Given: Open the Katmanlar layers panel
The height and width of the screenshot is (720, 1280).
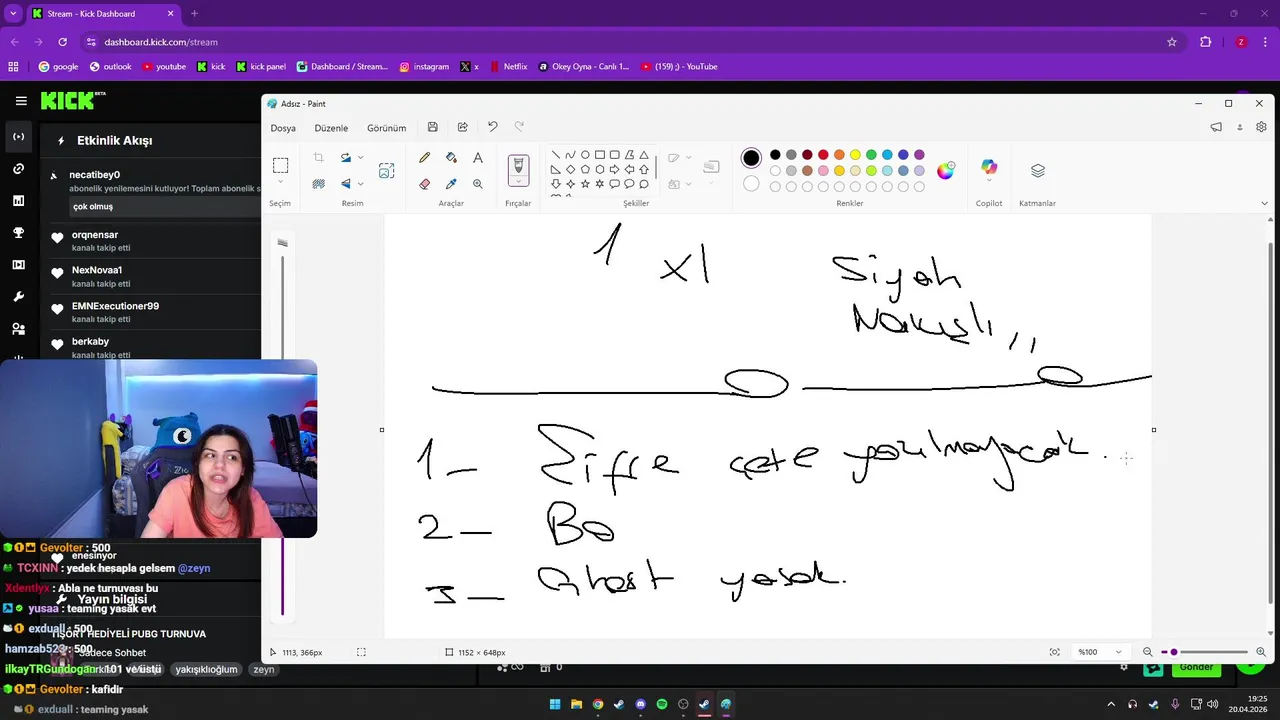Looking at the screenshot, I should point(1038,171).
